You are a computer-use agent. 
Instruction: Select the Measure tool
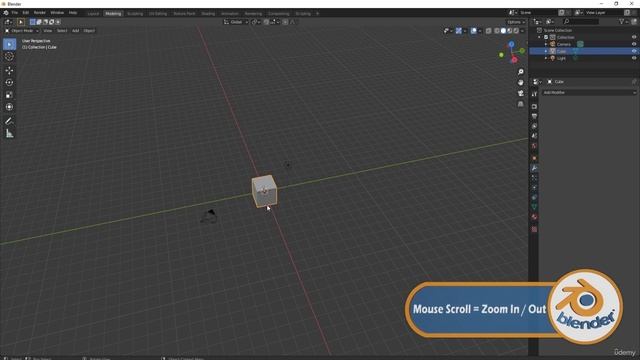coord(9,133)
